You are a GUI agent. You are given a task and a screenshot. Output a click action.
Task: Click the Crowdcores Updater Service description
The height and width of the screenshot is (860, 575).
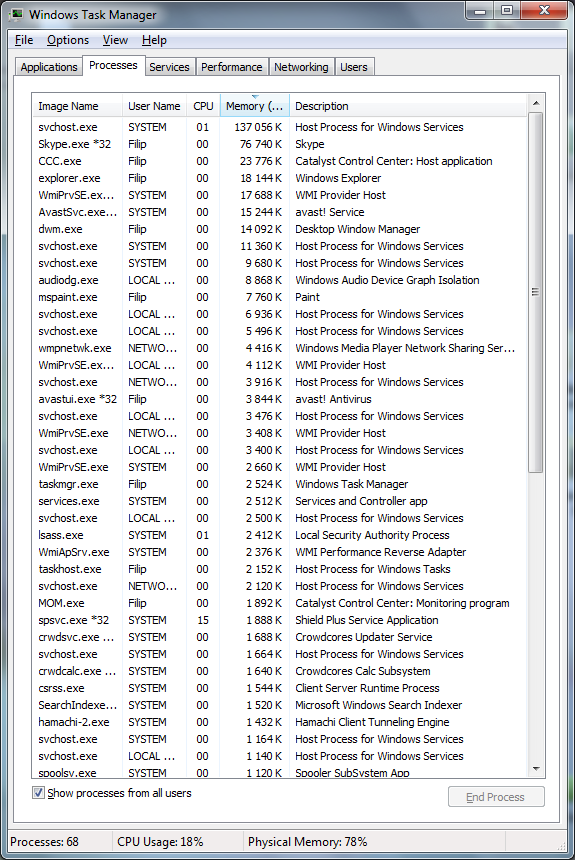click(364, 637)
